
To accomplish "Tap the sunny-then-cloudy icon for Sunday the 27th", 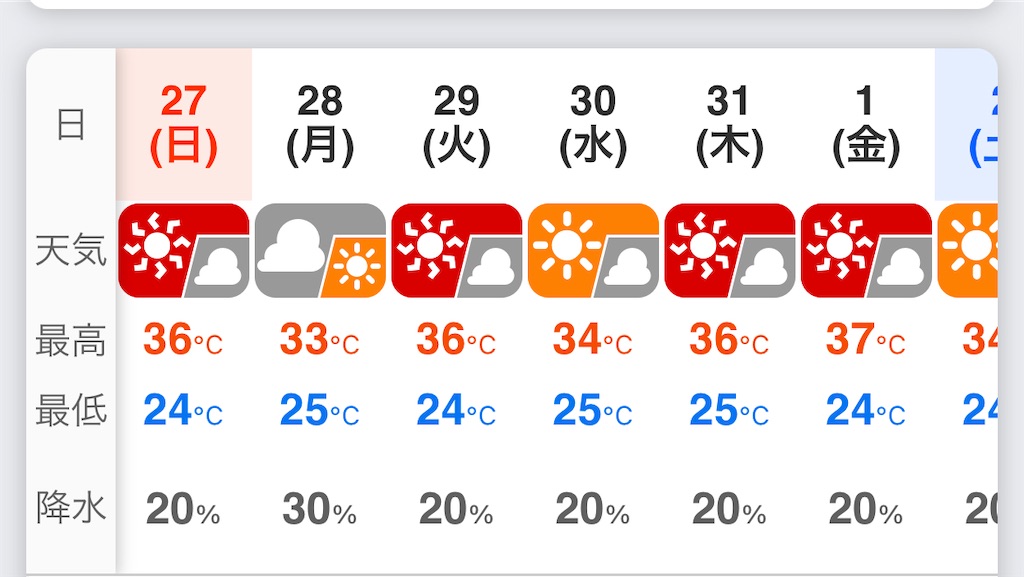I will [x=184, y=251].
